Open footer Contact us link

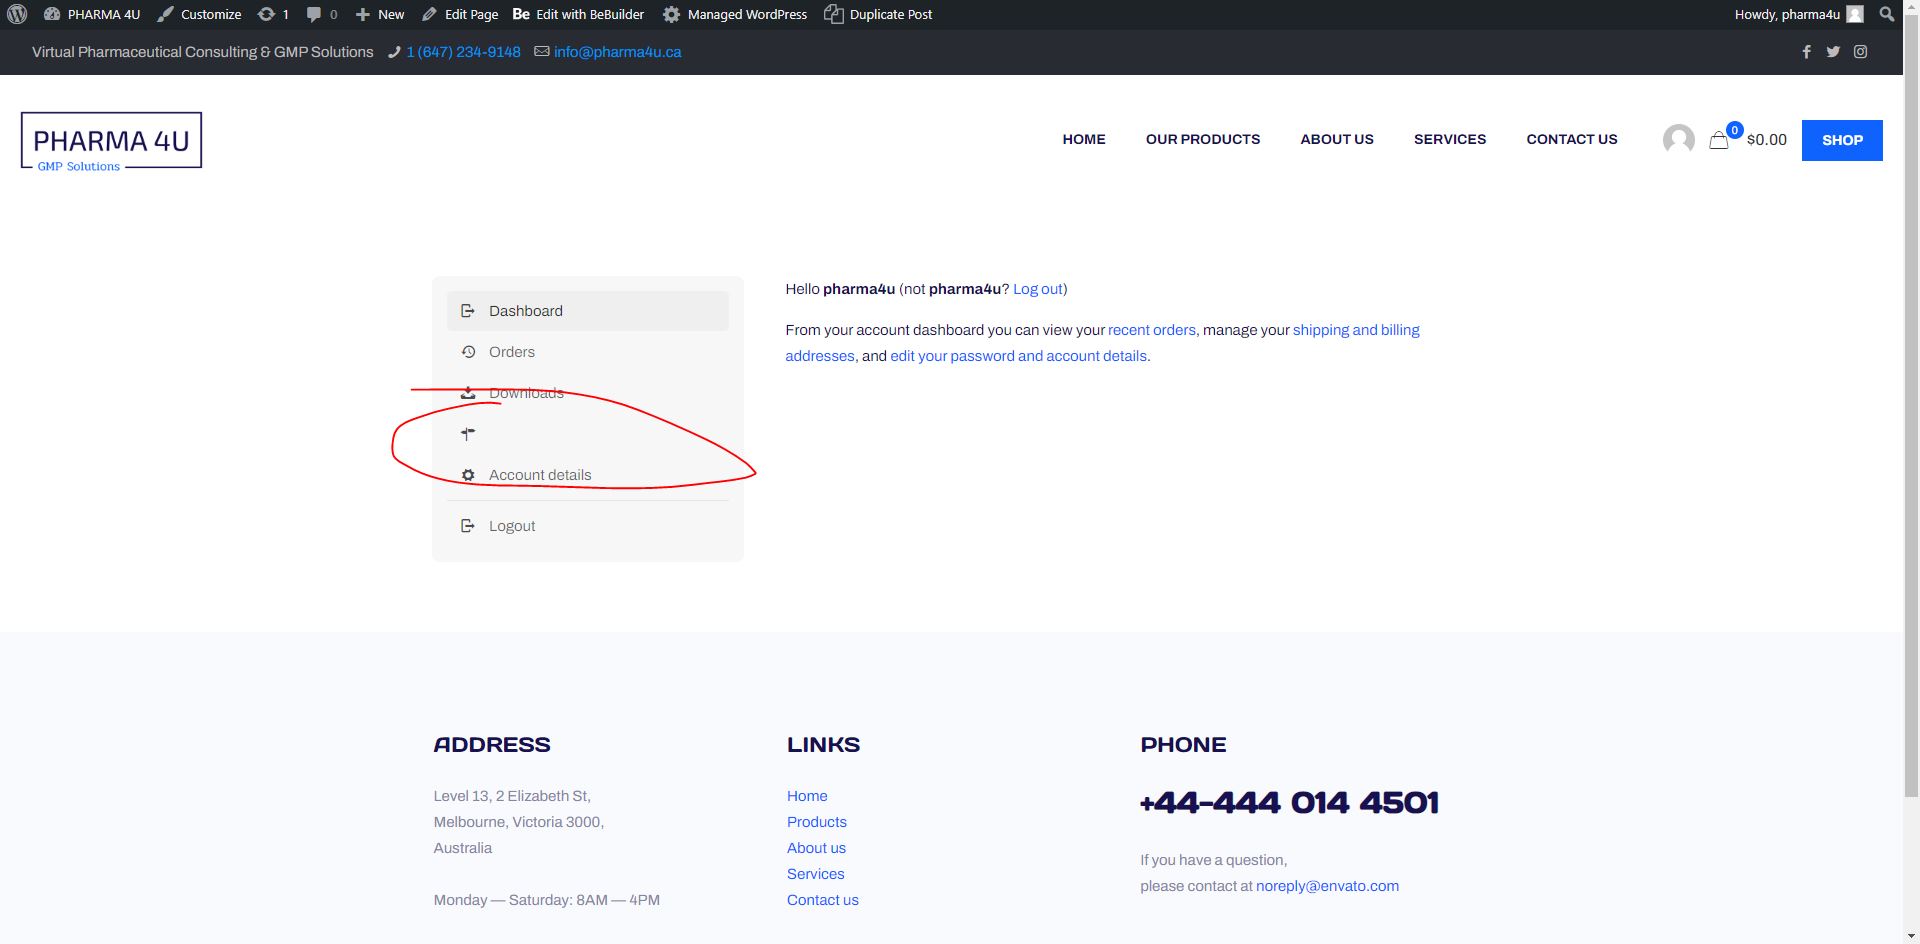pos(823,900)
